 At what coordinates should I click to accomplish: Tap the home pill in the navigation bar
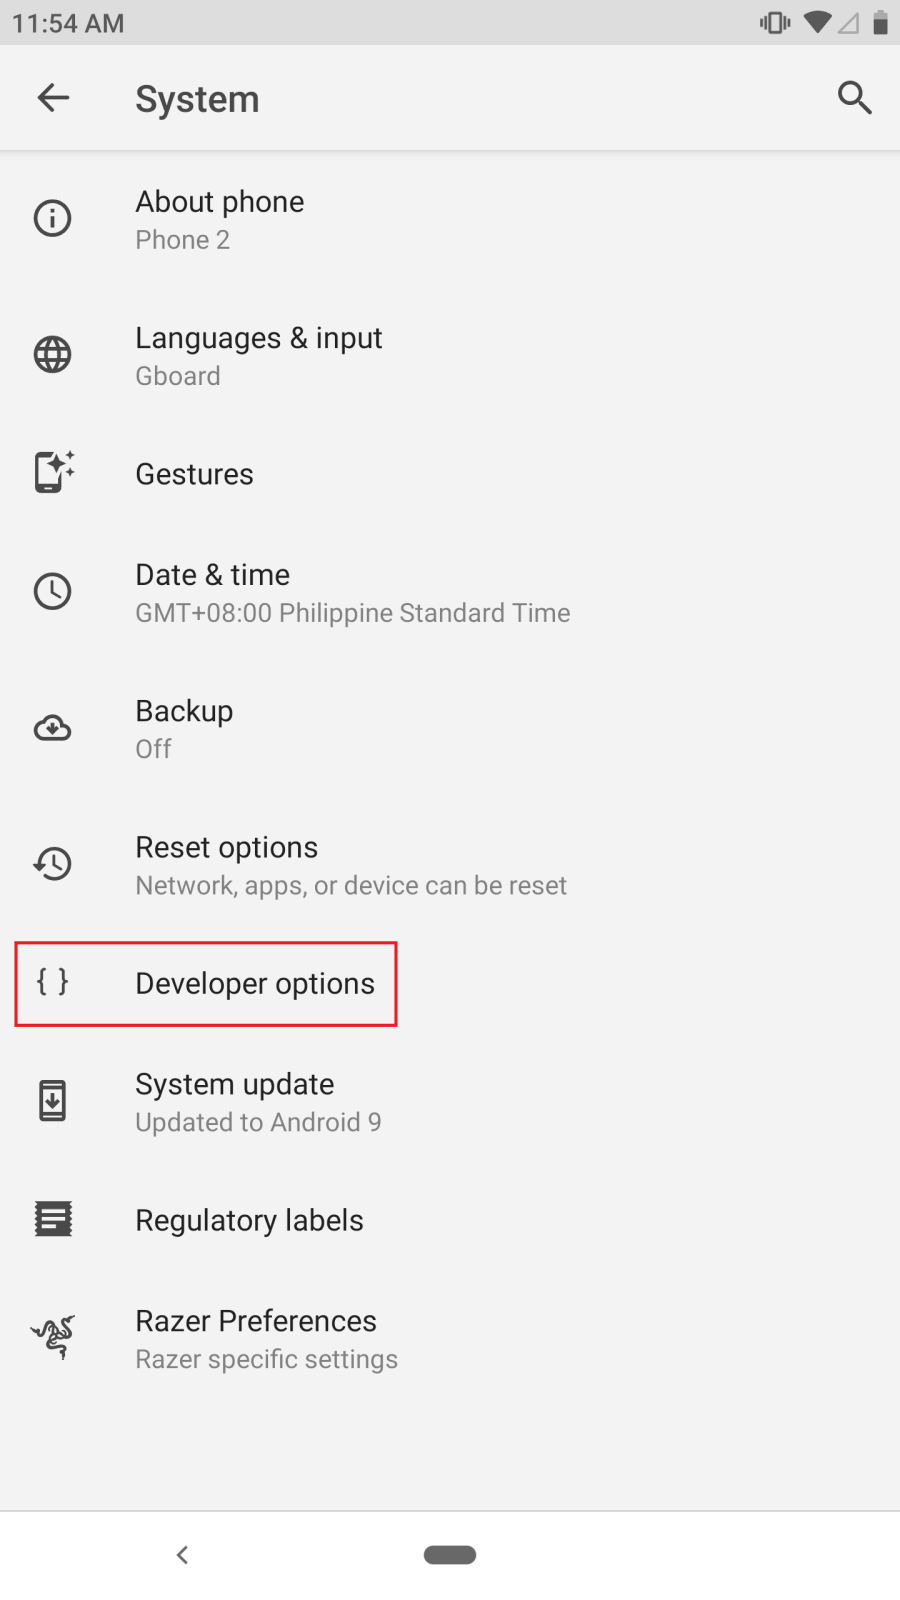(450, 1554)
